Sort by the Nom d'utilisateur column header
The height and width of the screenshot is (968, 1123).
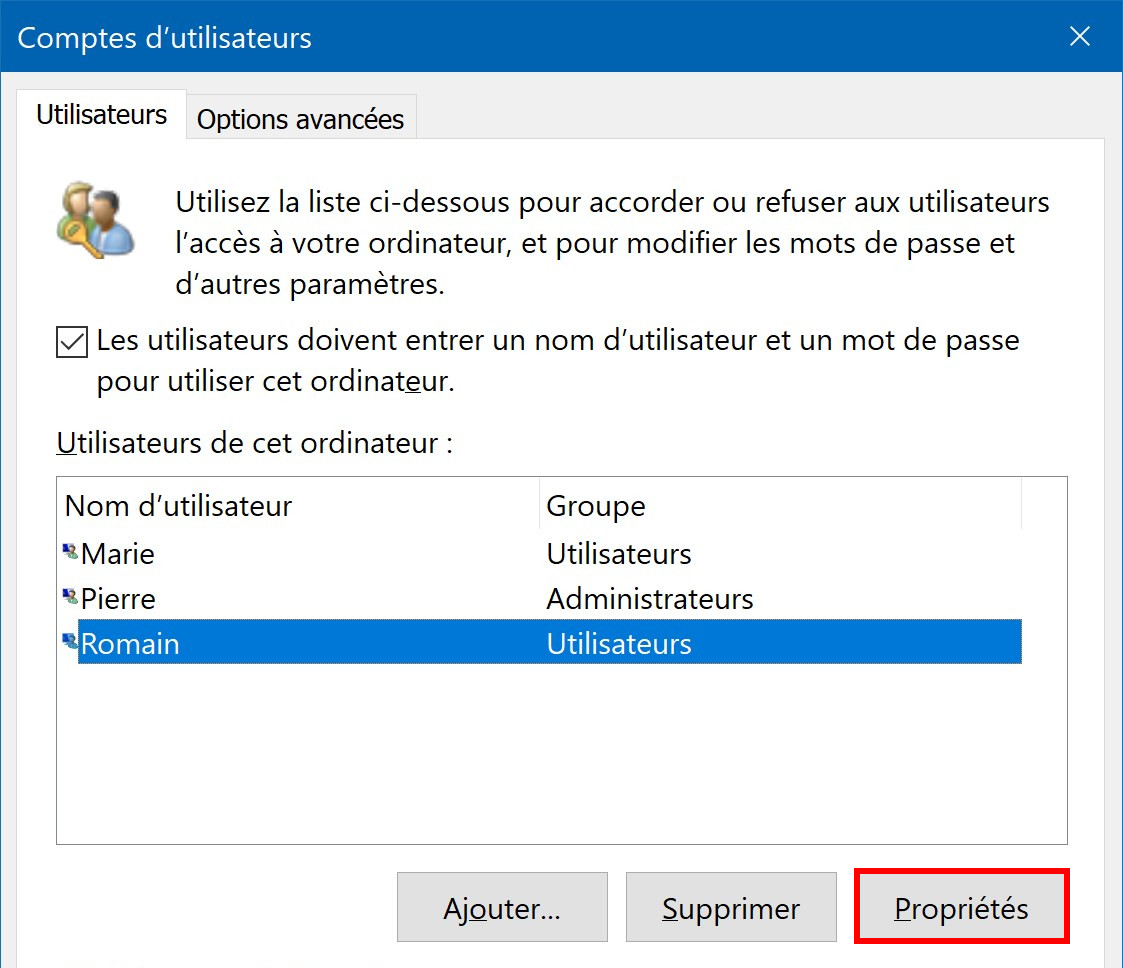298,505
